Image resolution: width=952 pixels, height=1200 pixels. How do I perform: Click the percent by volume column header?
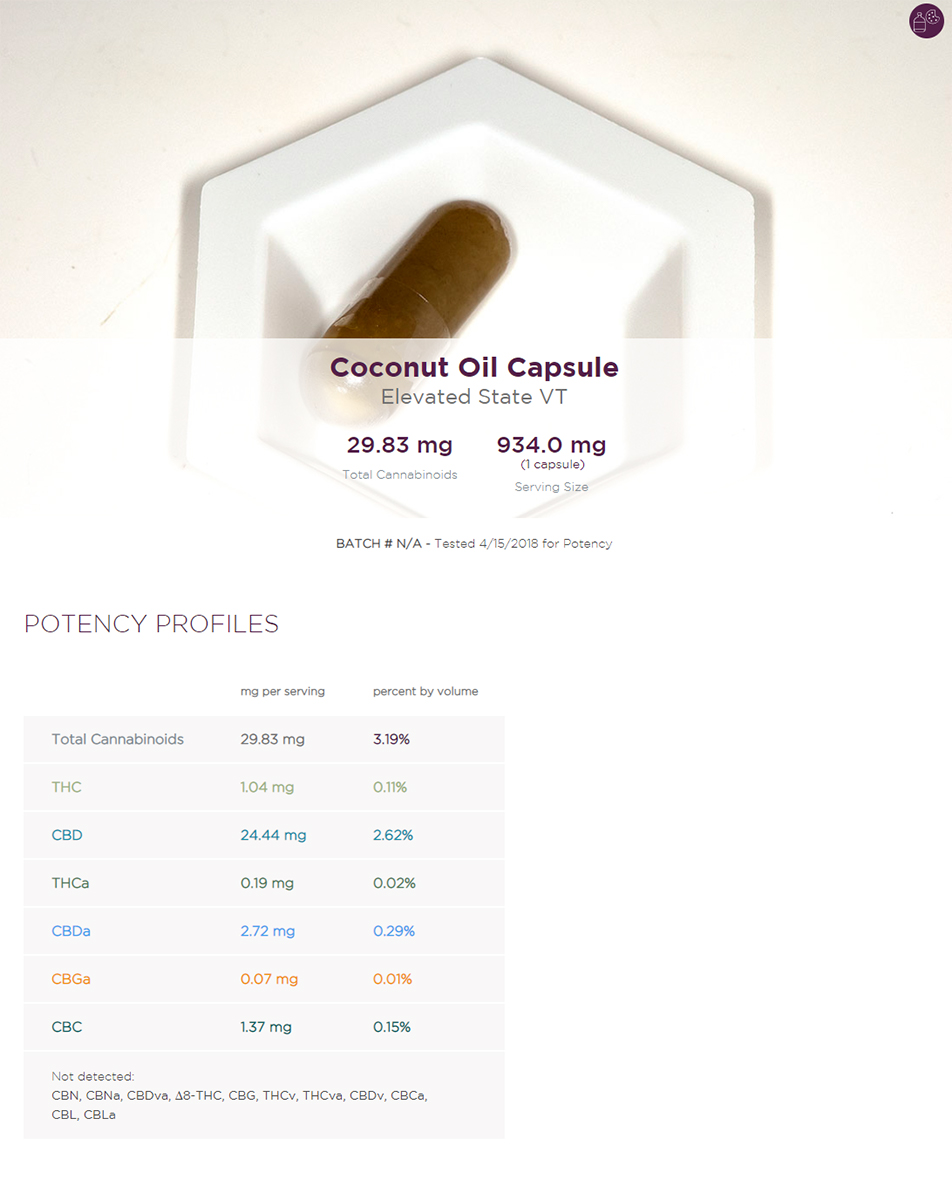(x=426, y=691)
